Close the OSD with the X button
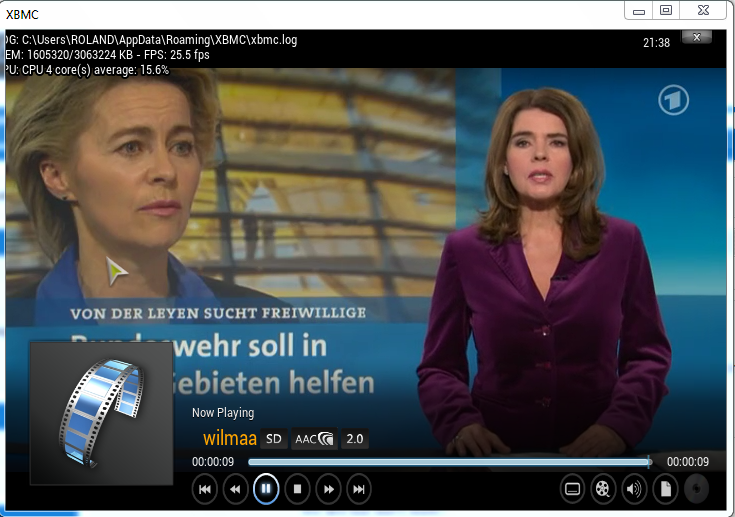This screenshot has width=735, height=517. point(697,37)
